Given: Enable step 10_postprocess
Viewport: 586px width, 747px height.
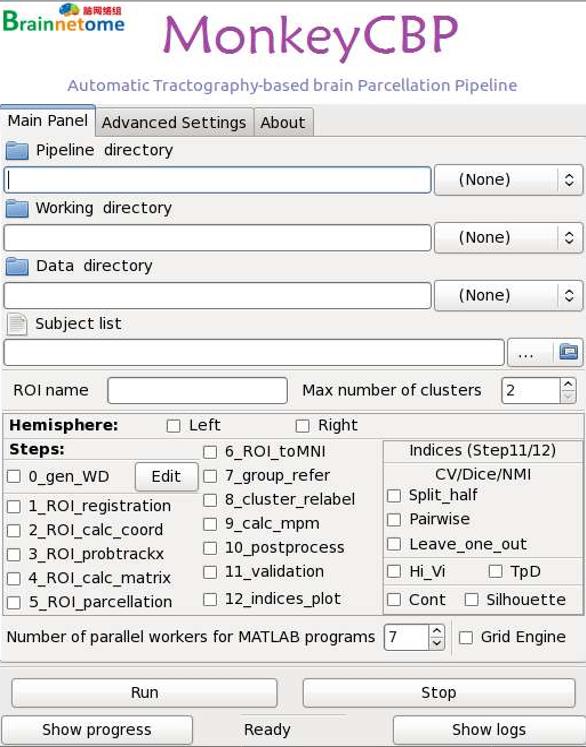Looking at the screenshot, I should tap(210, 548).
